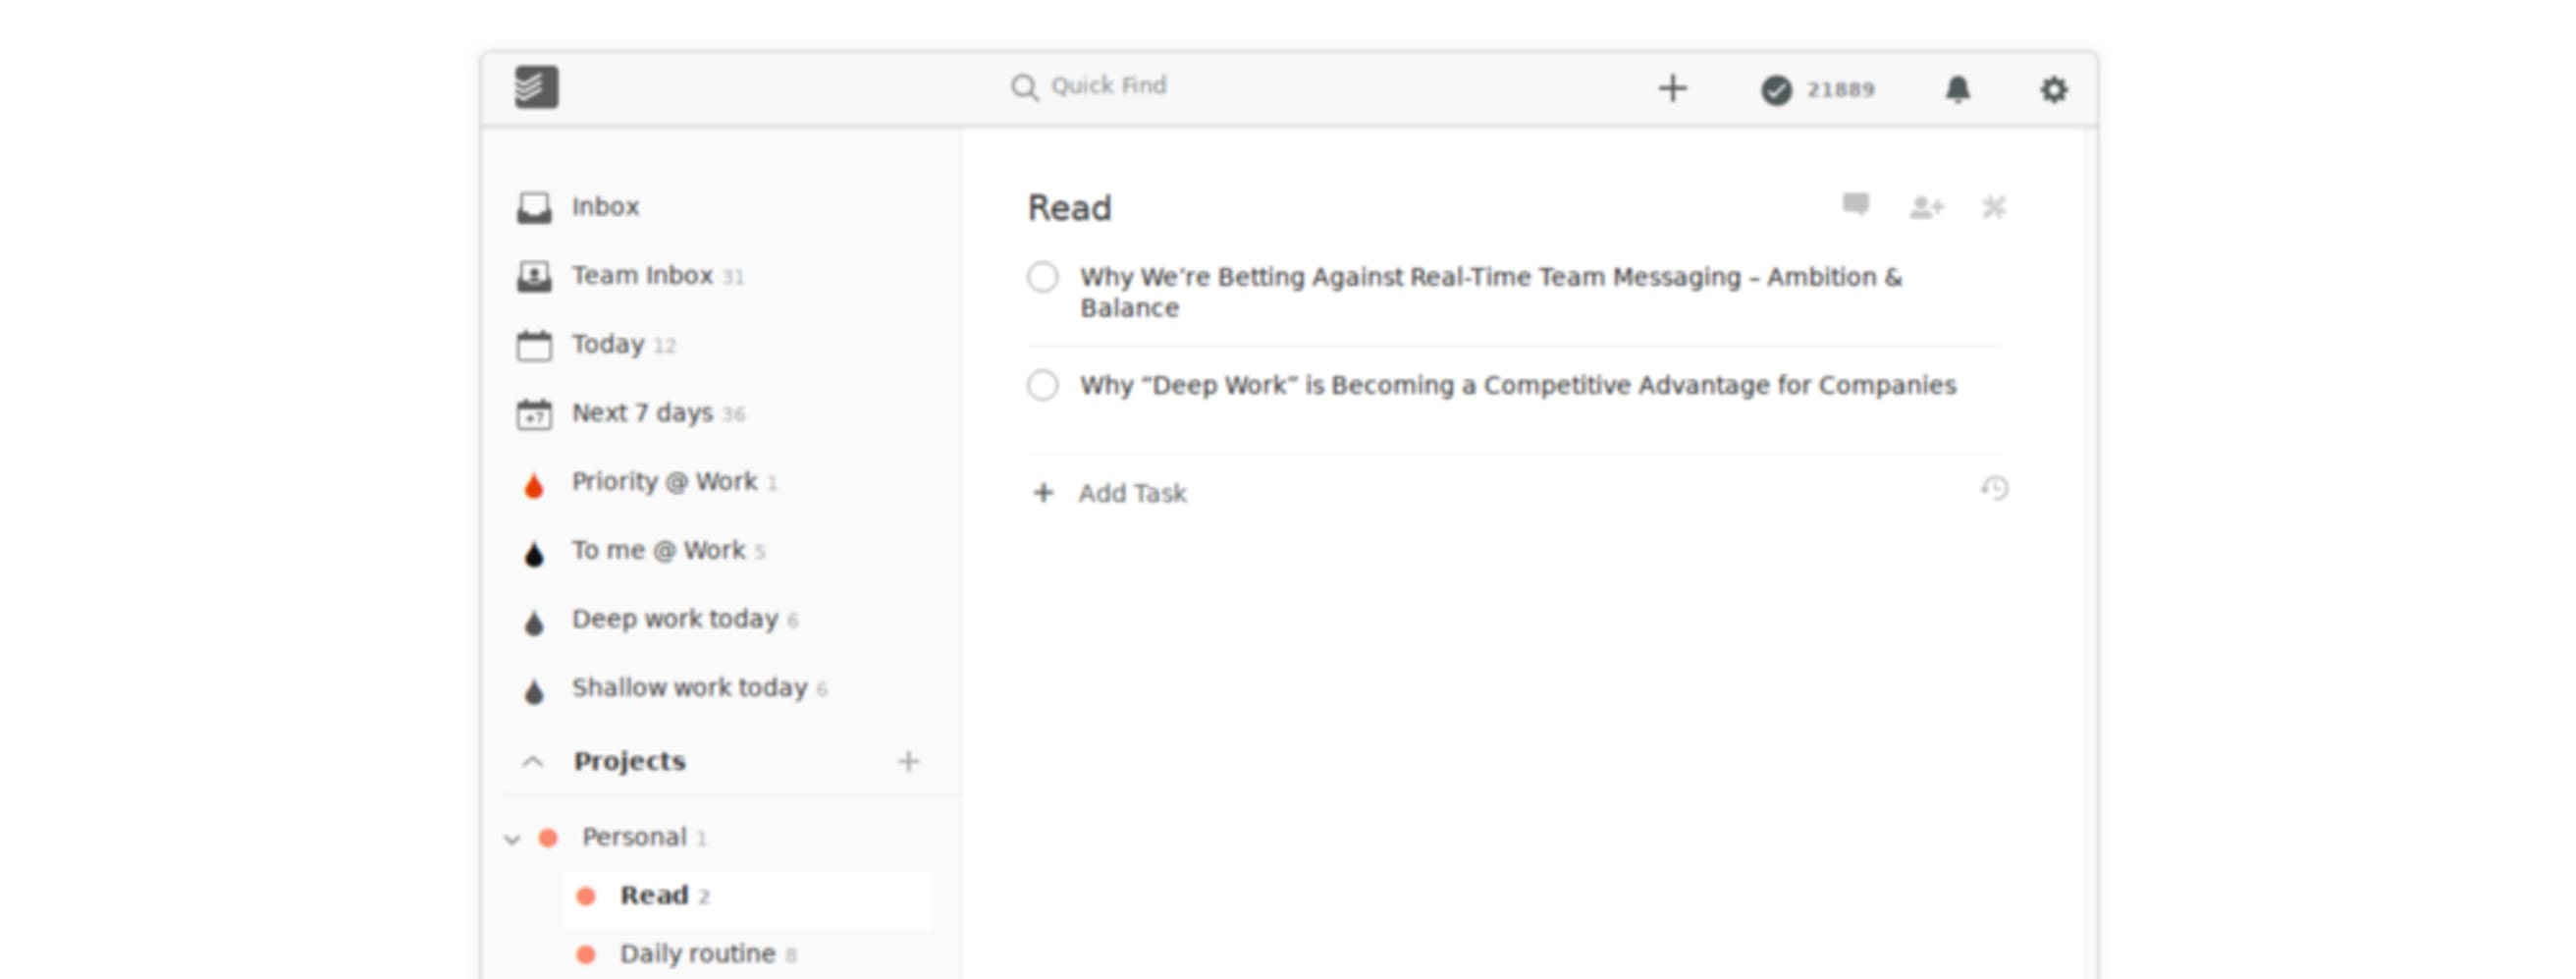
Task: Complete the Deep Work Competitive Advantage task
Action: (x=1042, y=385)
